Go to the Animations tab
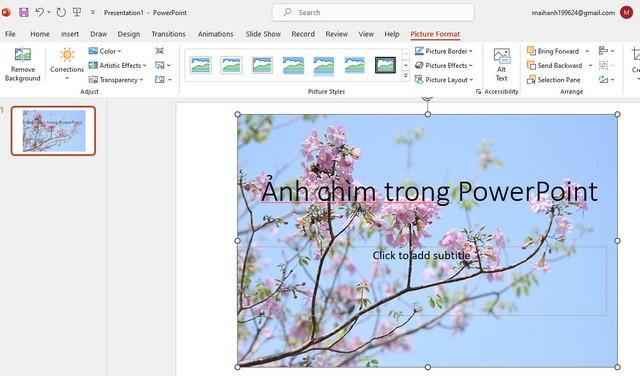 tap(216, 34)
